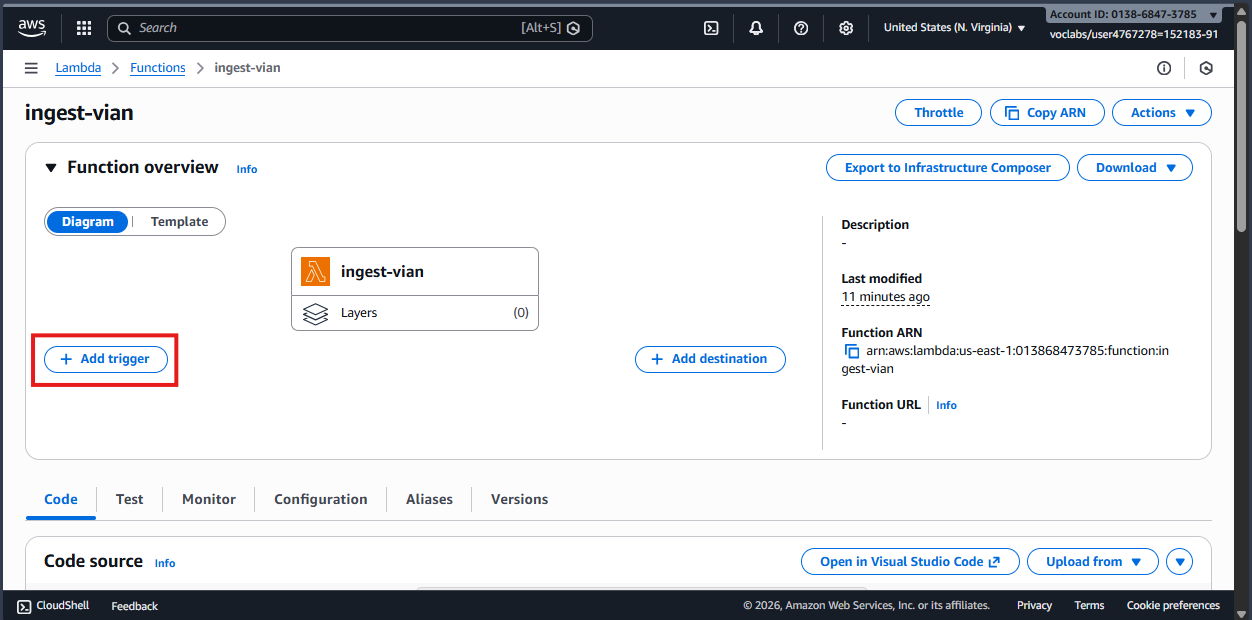This screenshot has width=1252, height=620.
Task: Select the Diagram view toggle
Action: pyautogui.click(x=88, y=222)
